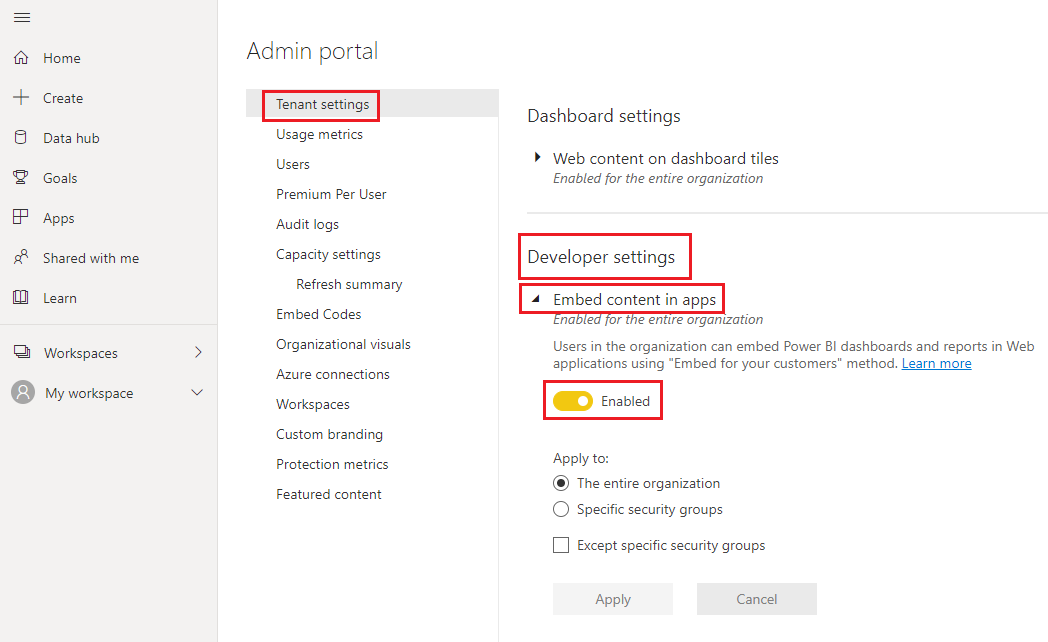Disable the Embed content in apps setting
Screen dimensions: 1048x642
point(572,400)
